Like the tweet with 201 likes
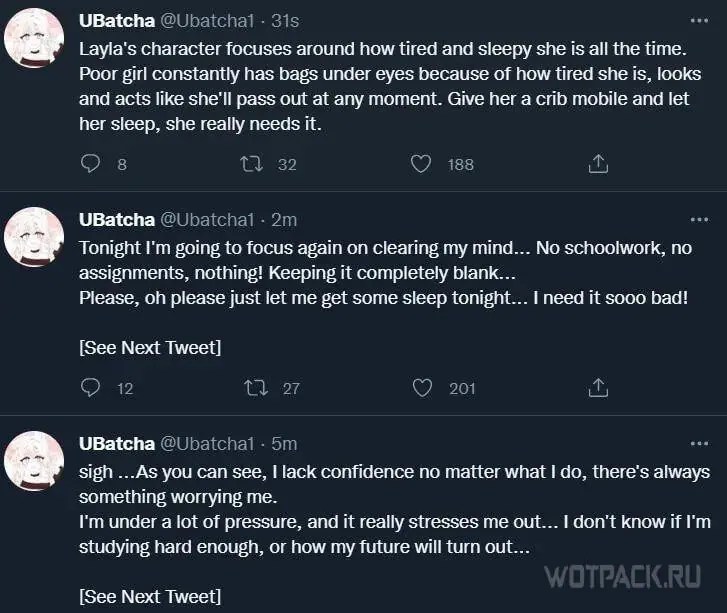 [x=423, y=388]
